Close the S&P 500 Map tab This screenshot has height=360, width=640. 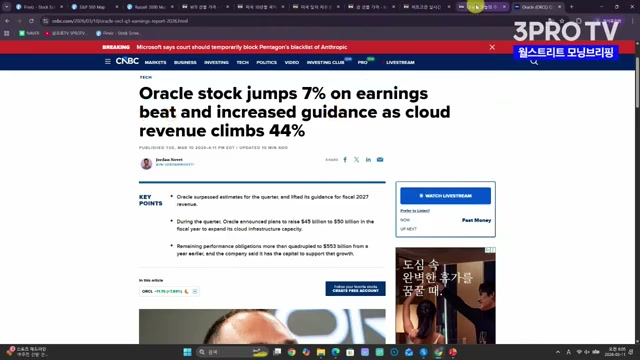117,7
